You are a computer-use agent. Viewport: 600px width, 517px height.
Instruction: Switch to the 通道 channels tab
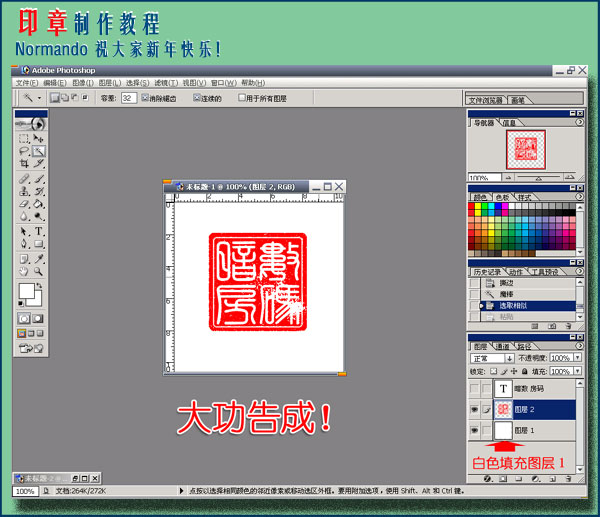pos(502,346)
